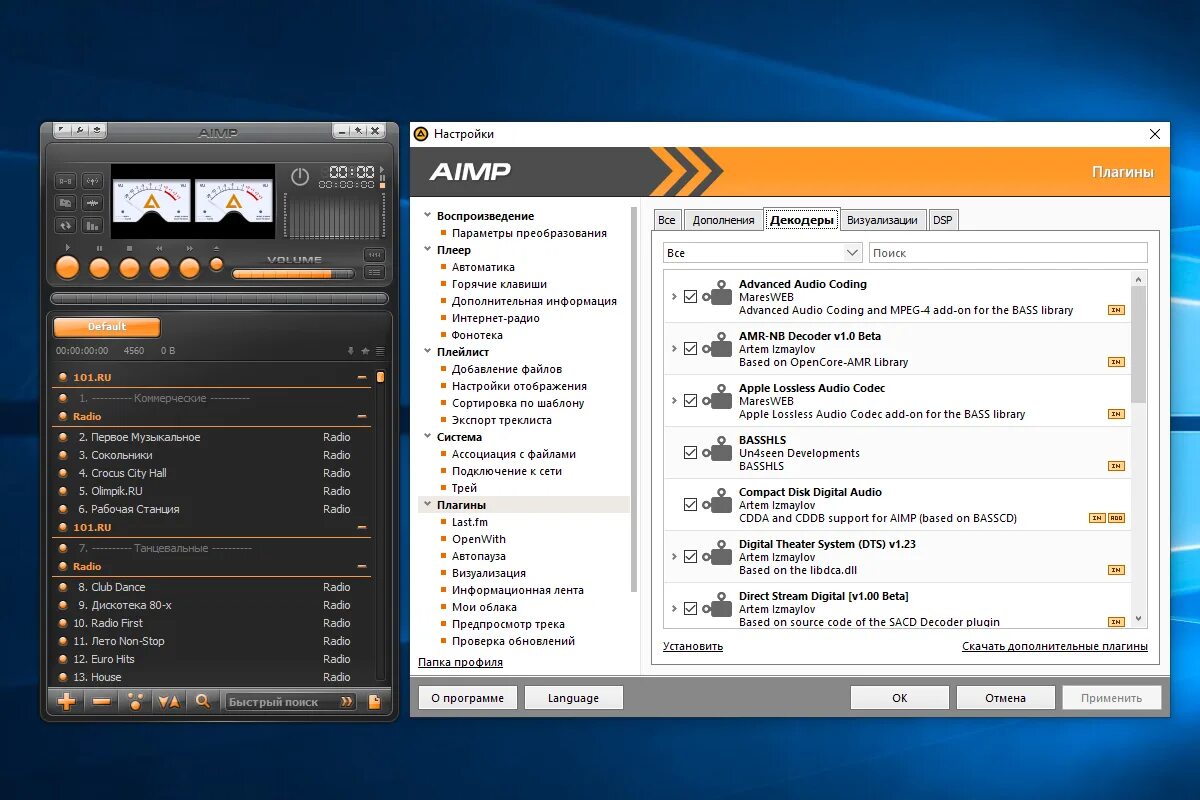This screenshot has height=800, width=1200.
Task: Collapse the Плеер settings section
Action: click(x=427, y=250)
